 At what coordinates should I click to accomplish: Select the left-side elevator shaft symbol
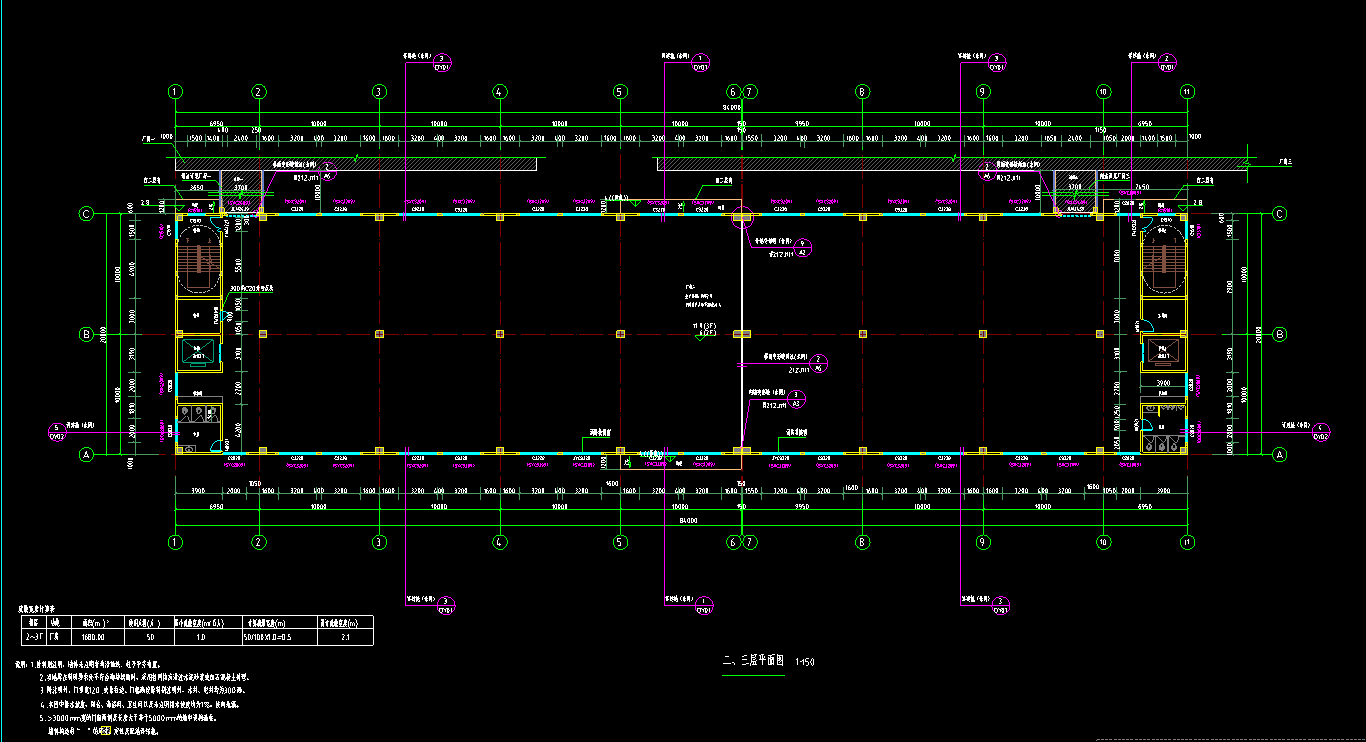(x=198, y=351)
